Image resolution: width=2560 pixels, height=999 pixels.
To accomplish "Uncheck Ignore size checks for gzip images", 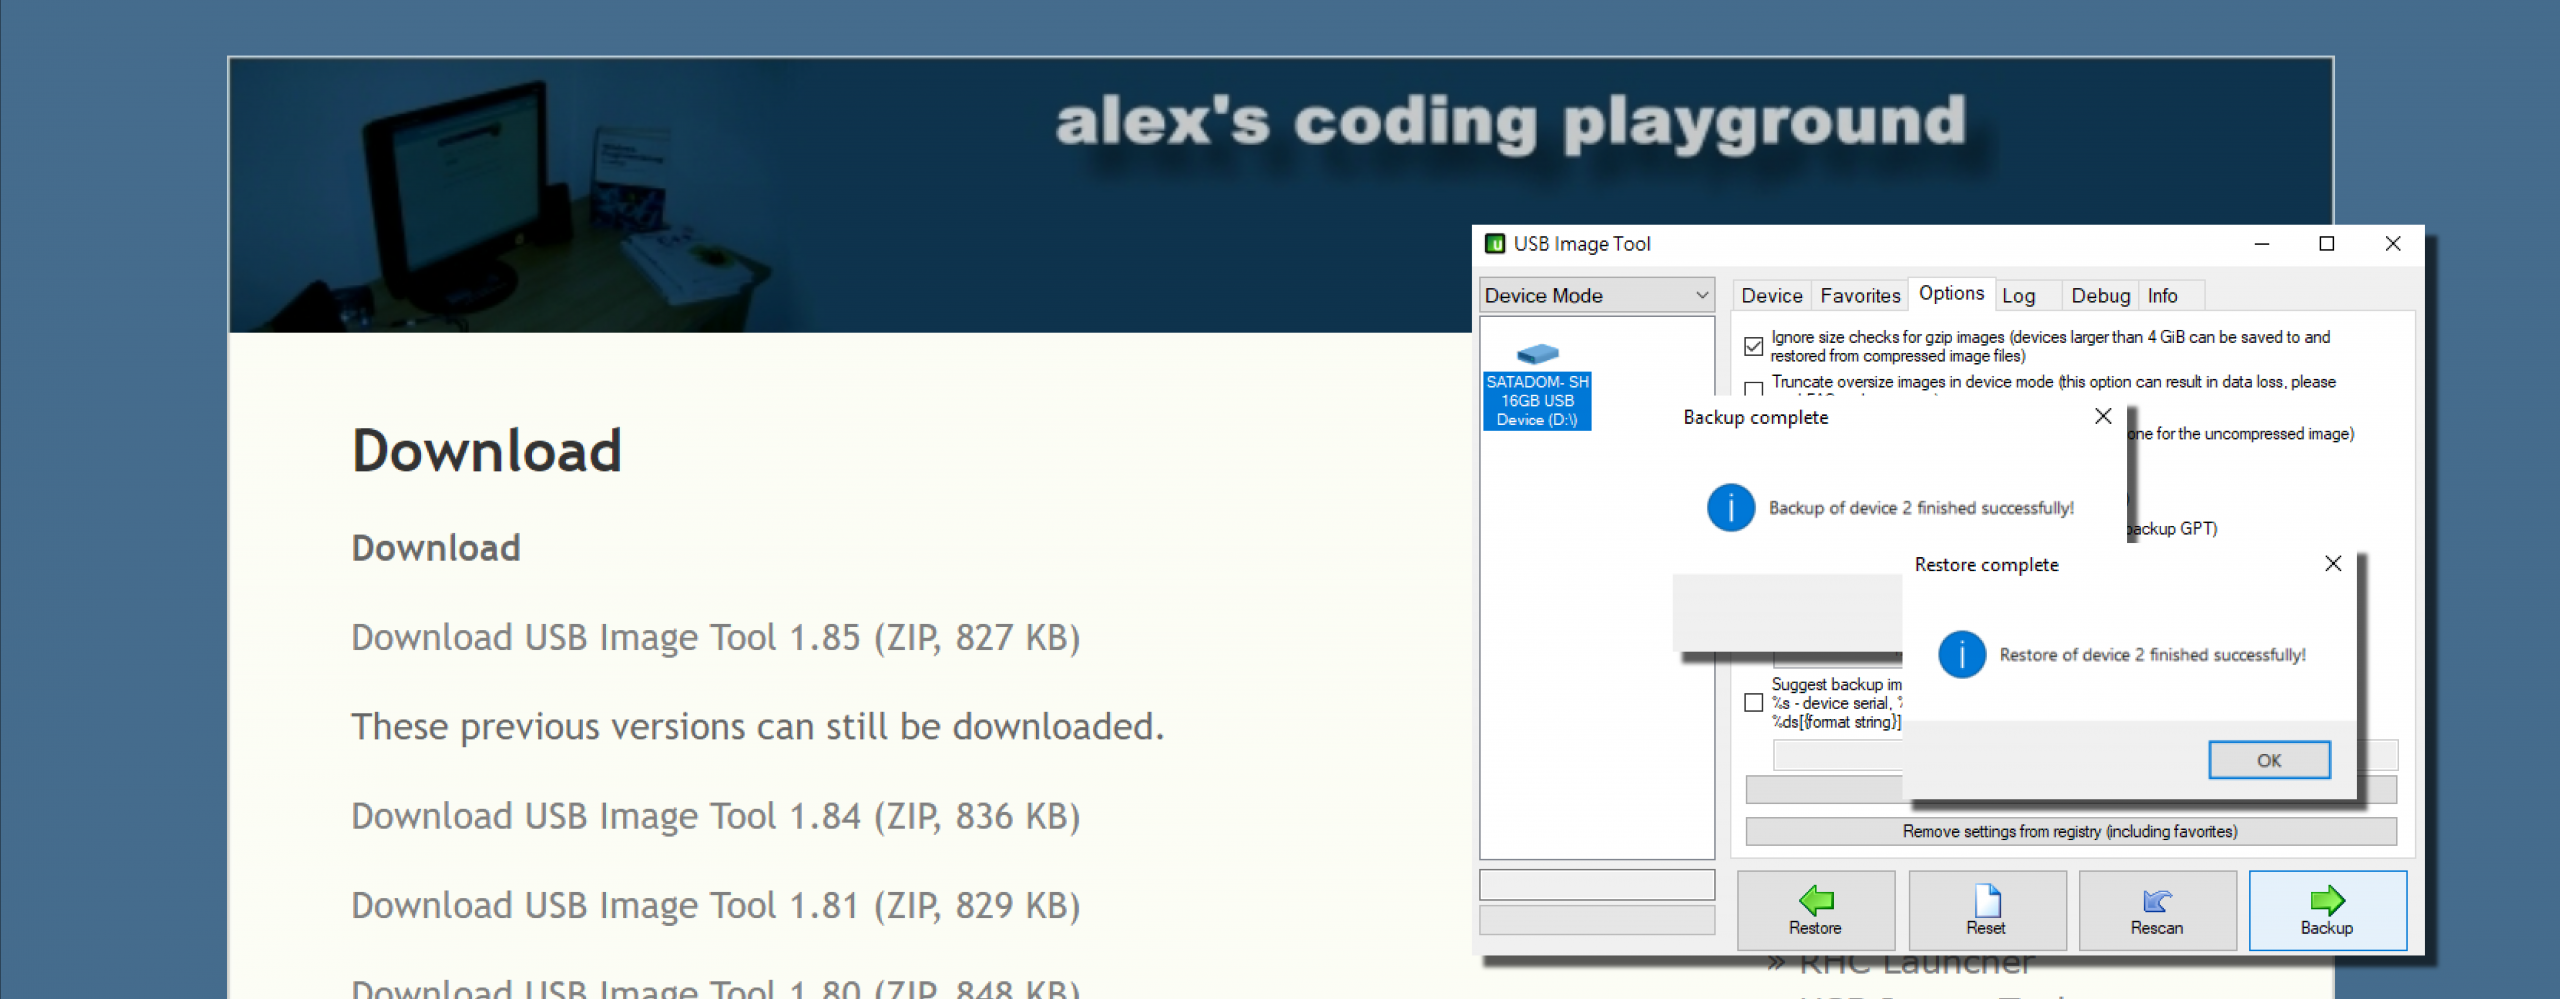I will coord(1753,346).
